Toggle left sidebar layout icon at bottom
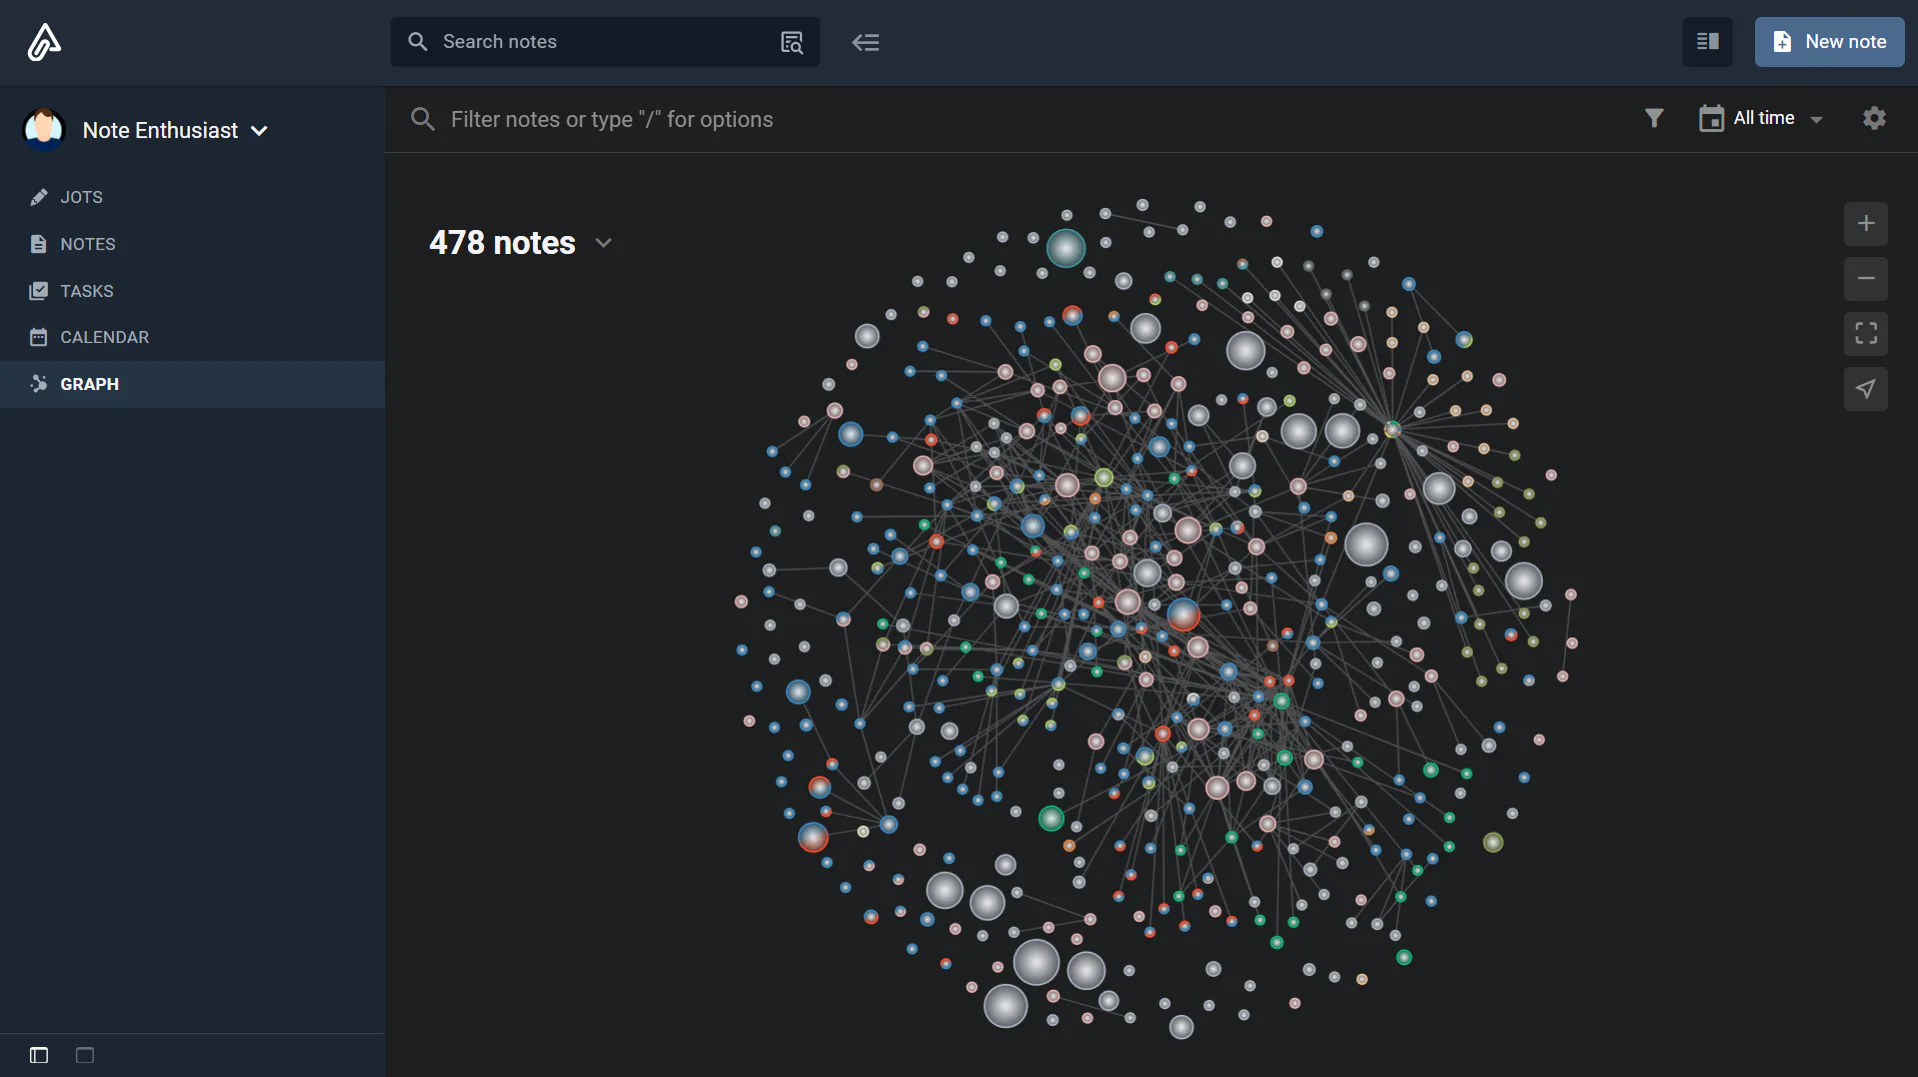The width and height of the screenshot is (1918, 1077). click(x=39, y=1055)
